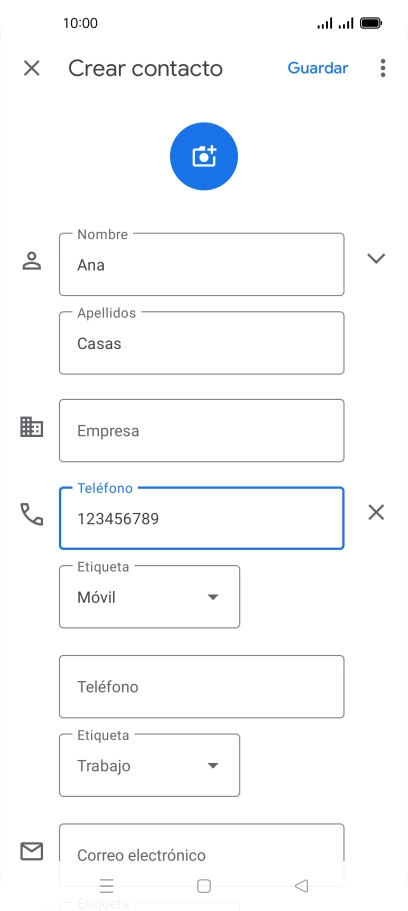This screenshot has width=408, height=911.
Task: Focus the empty second Teléfono field
Action: click(202, 687)
